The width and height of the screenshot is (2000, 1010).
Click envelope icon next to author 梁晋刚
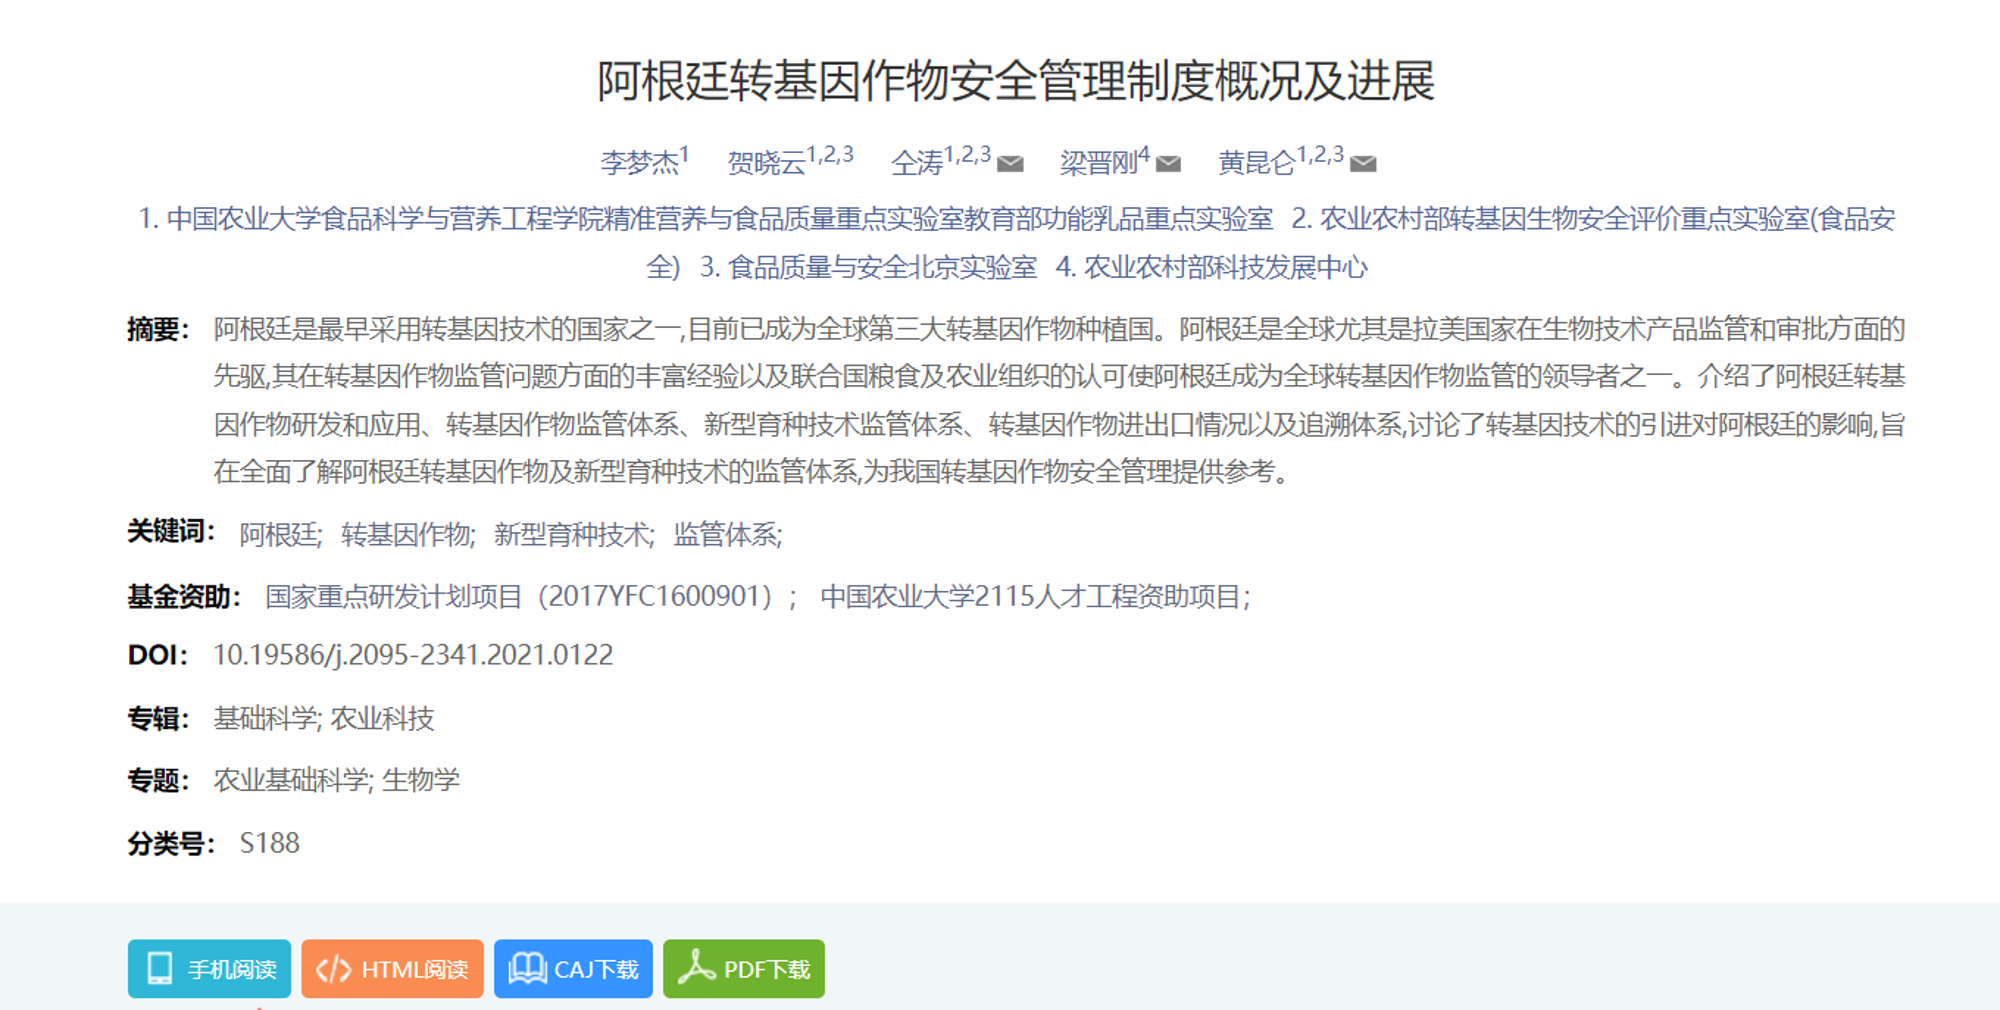point(1168,163)
